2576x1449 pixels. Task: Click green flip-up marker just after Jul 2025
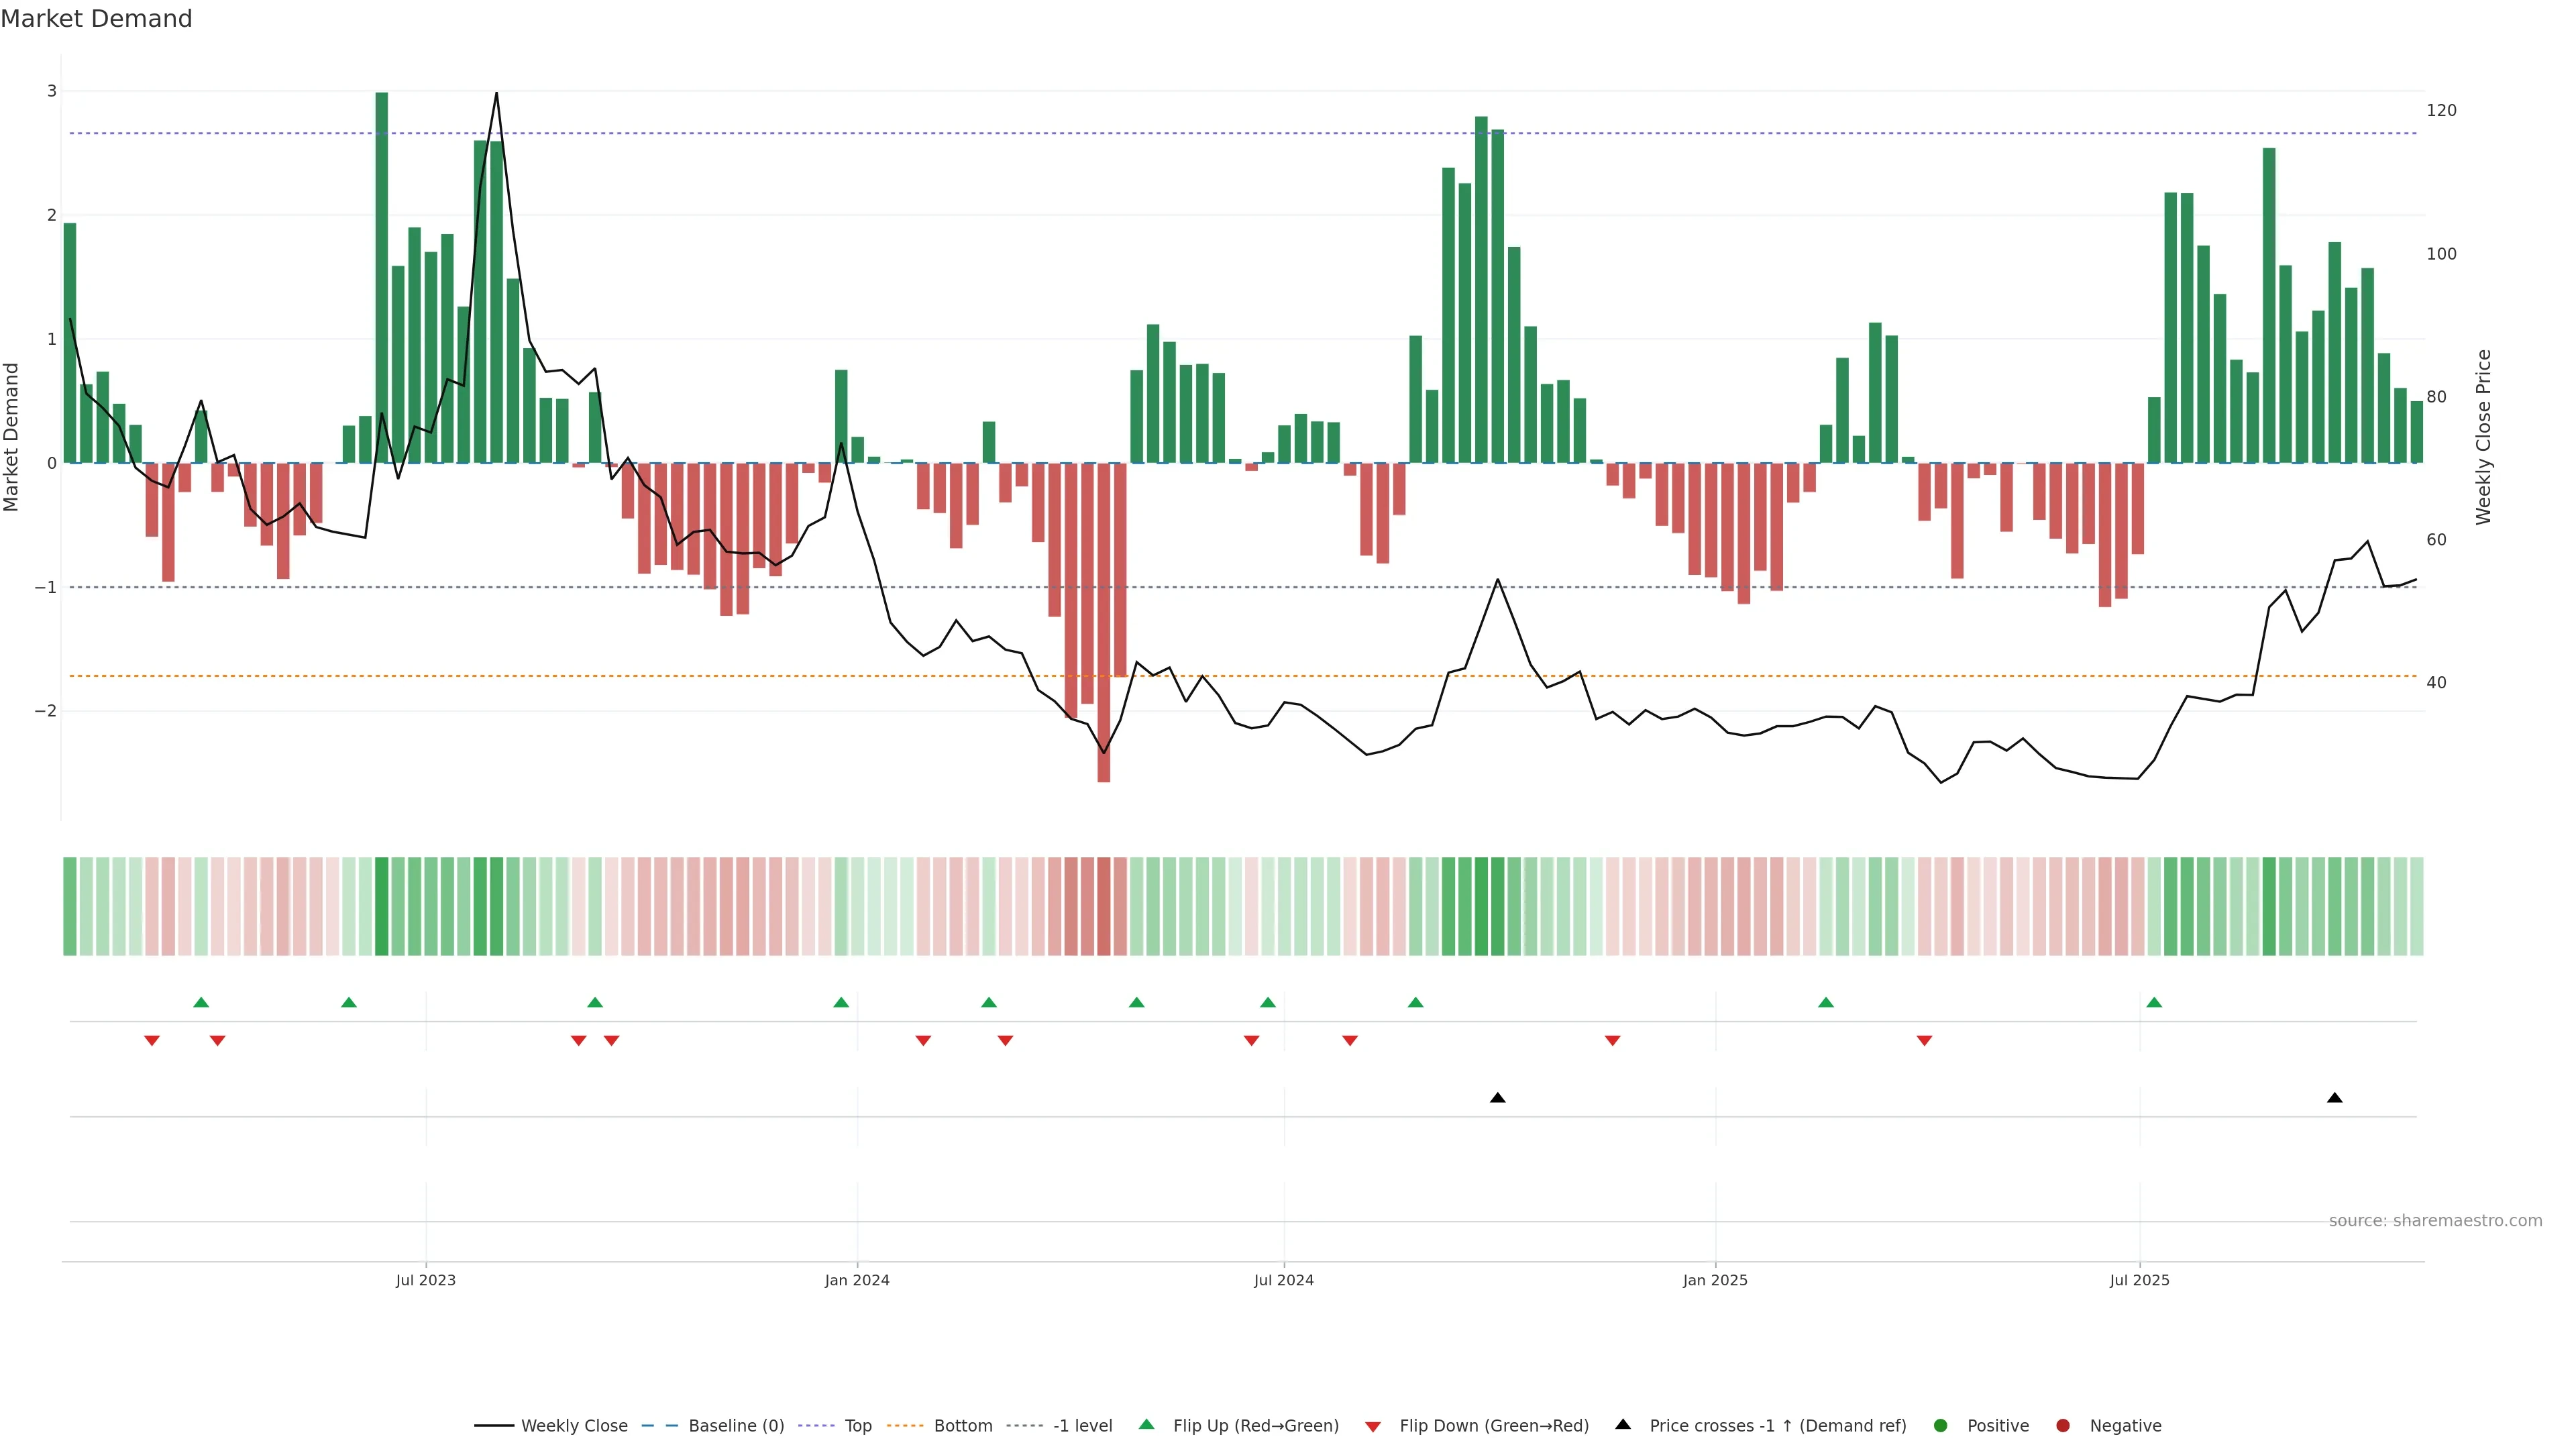point(2154,1003)
